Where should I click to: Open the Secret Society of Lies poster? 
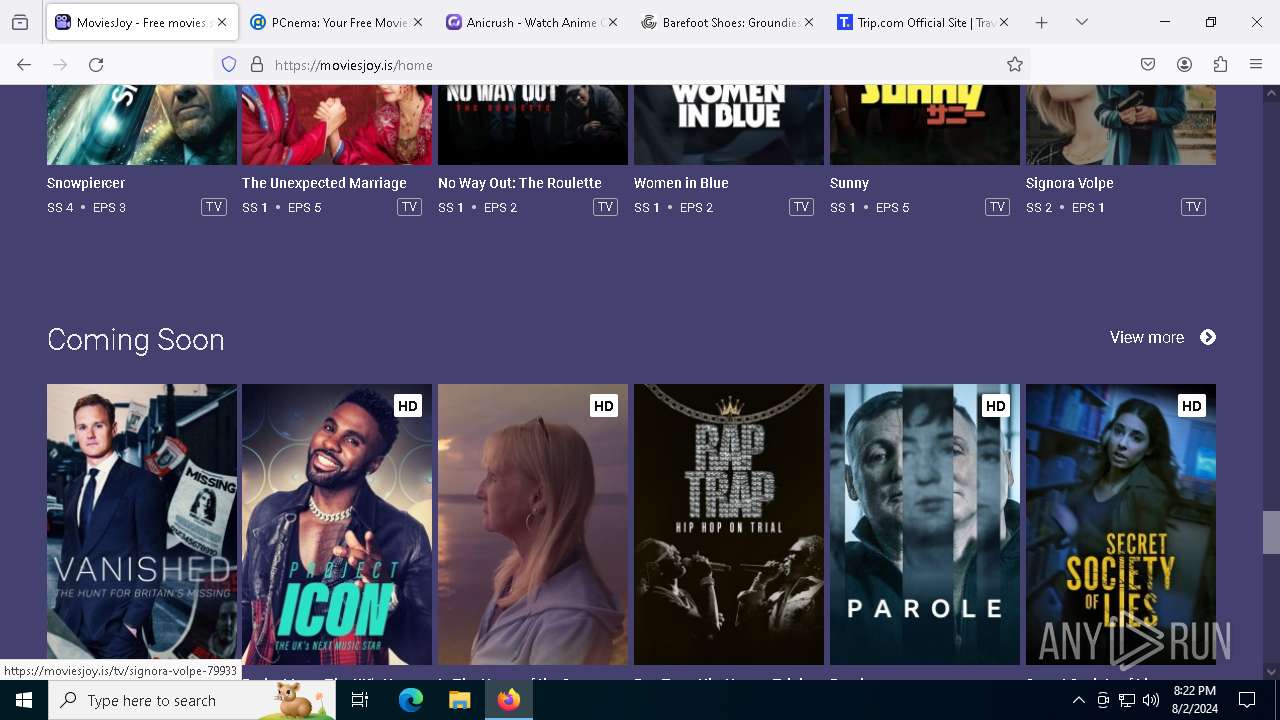pos(1121,524)
